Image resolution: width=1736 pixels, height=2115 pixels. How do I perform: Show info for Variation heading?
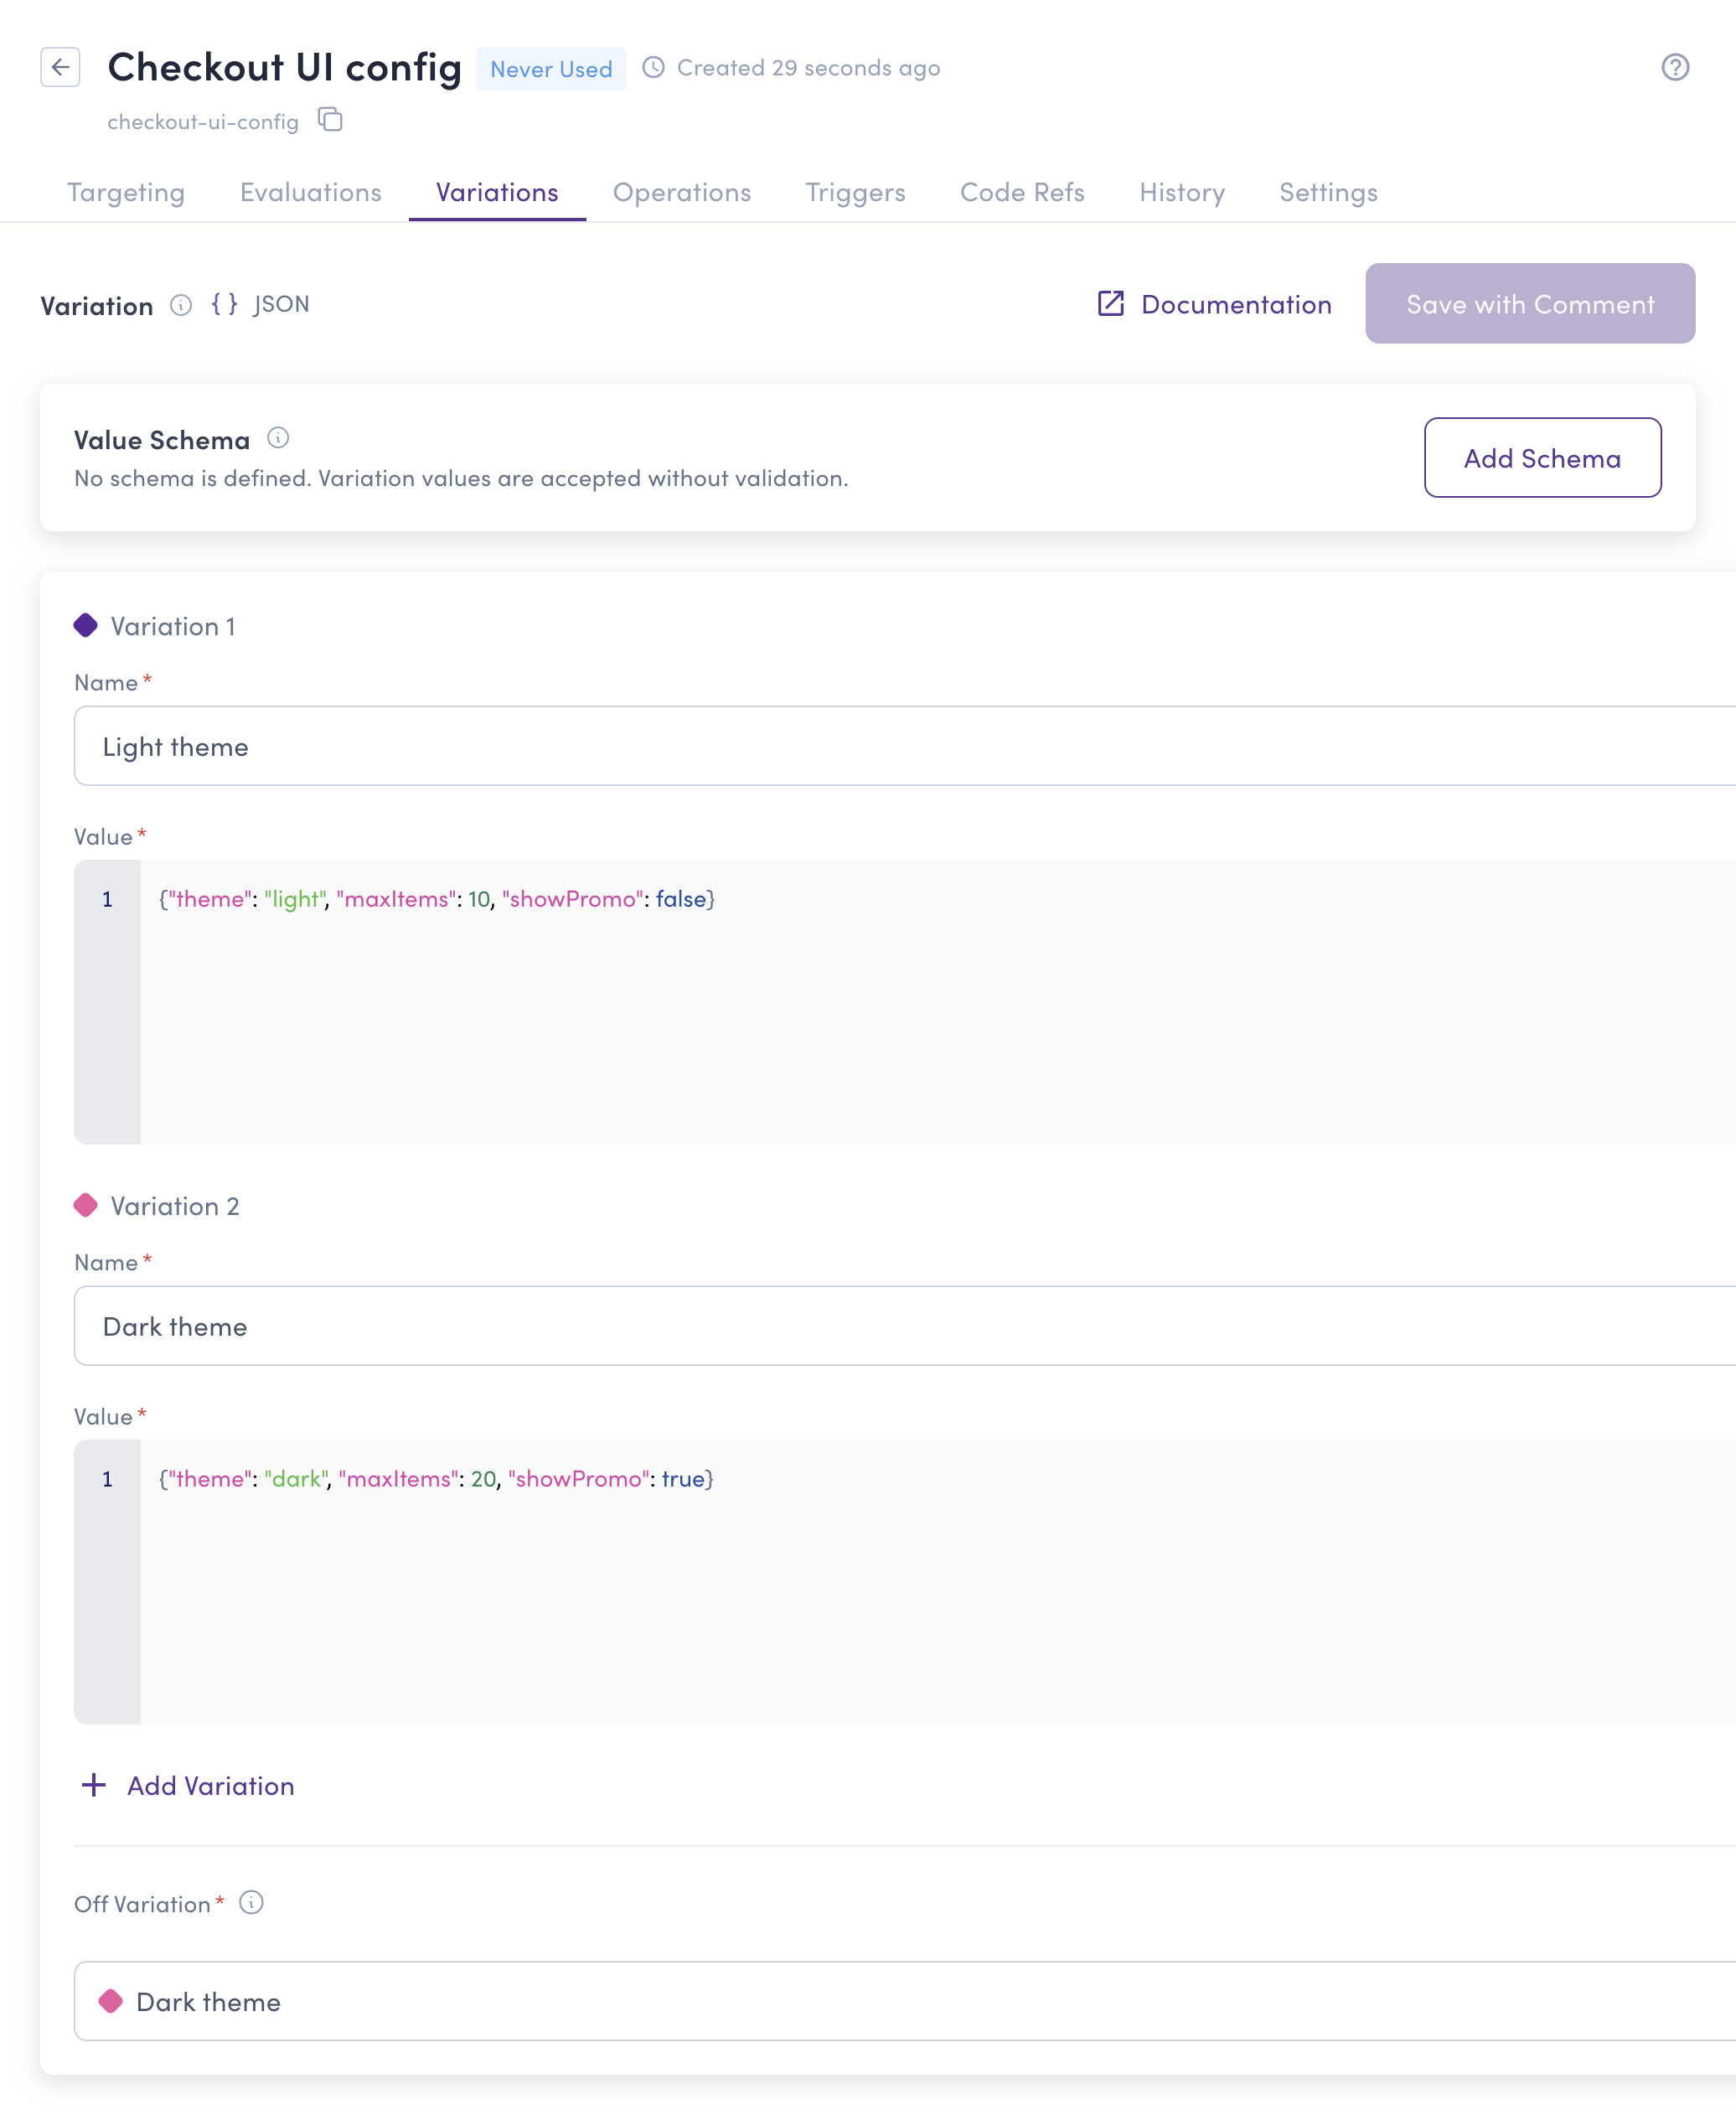click(x=181, y=305)
